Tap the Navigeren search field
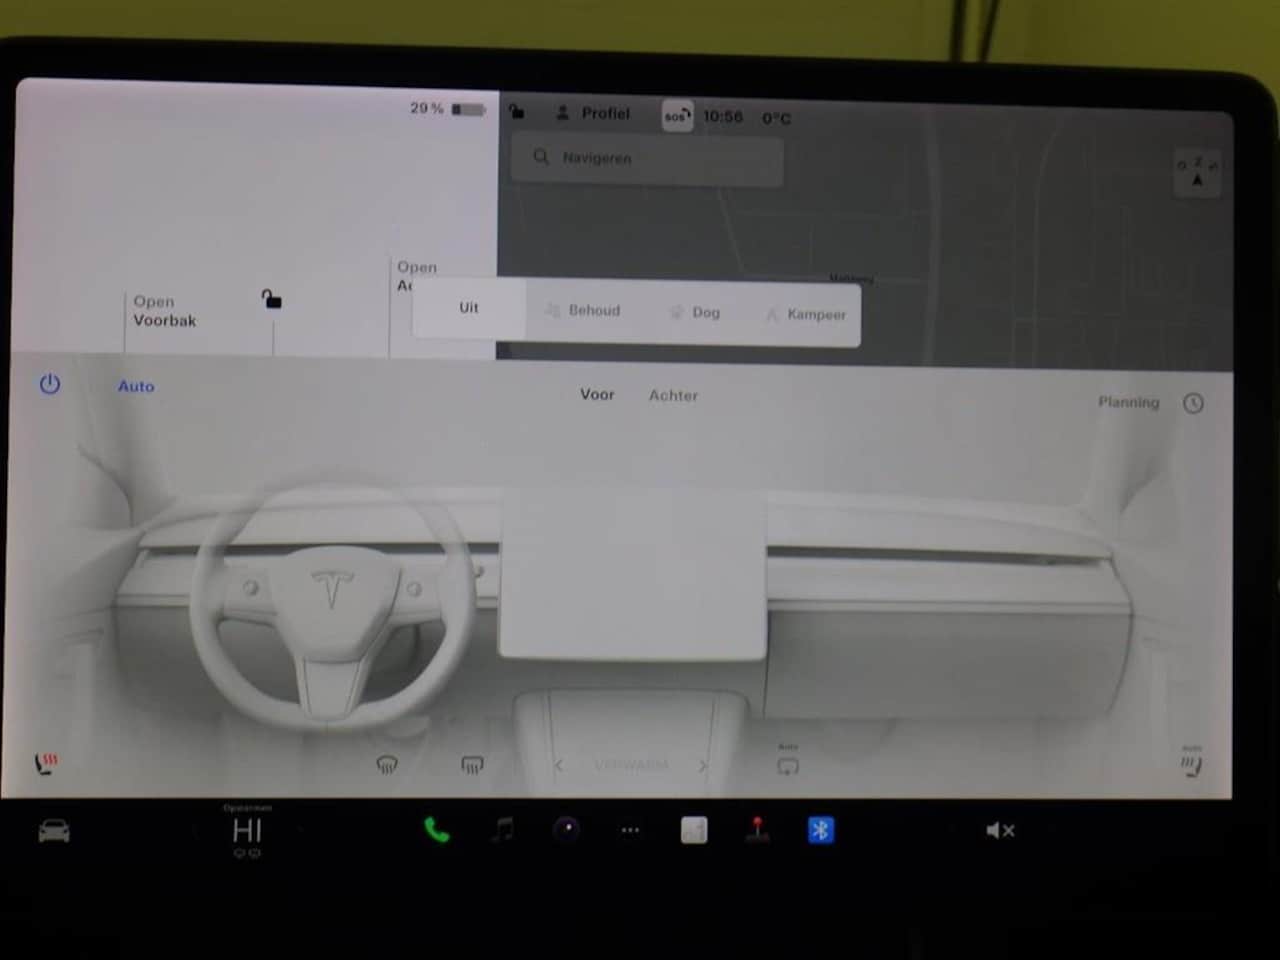 tap(646, 158)
